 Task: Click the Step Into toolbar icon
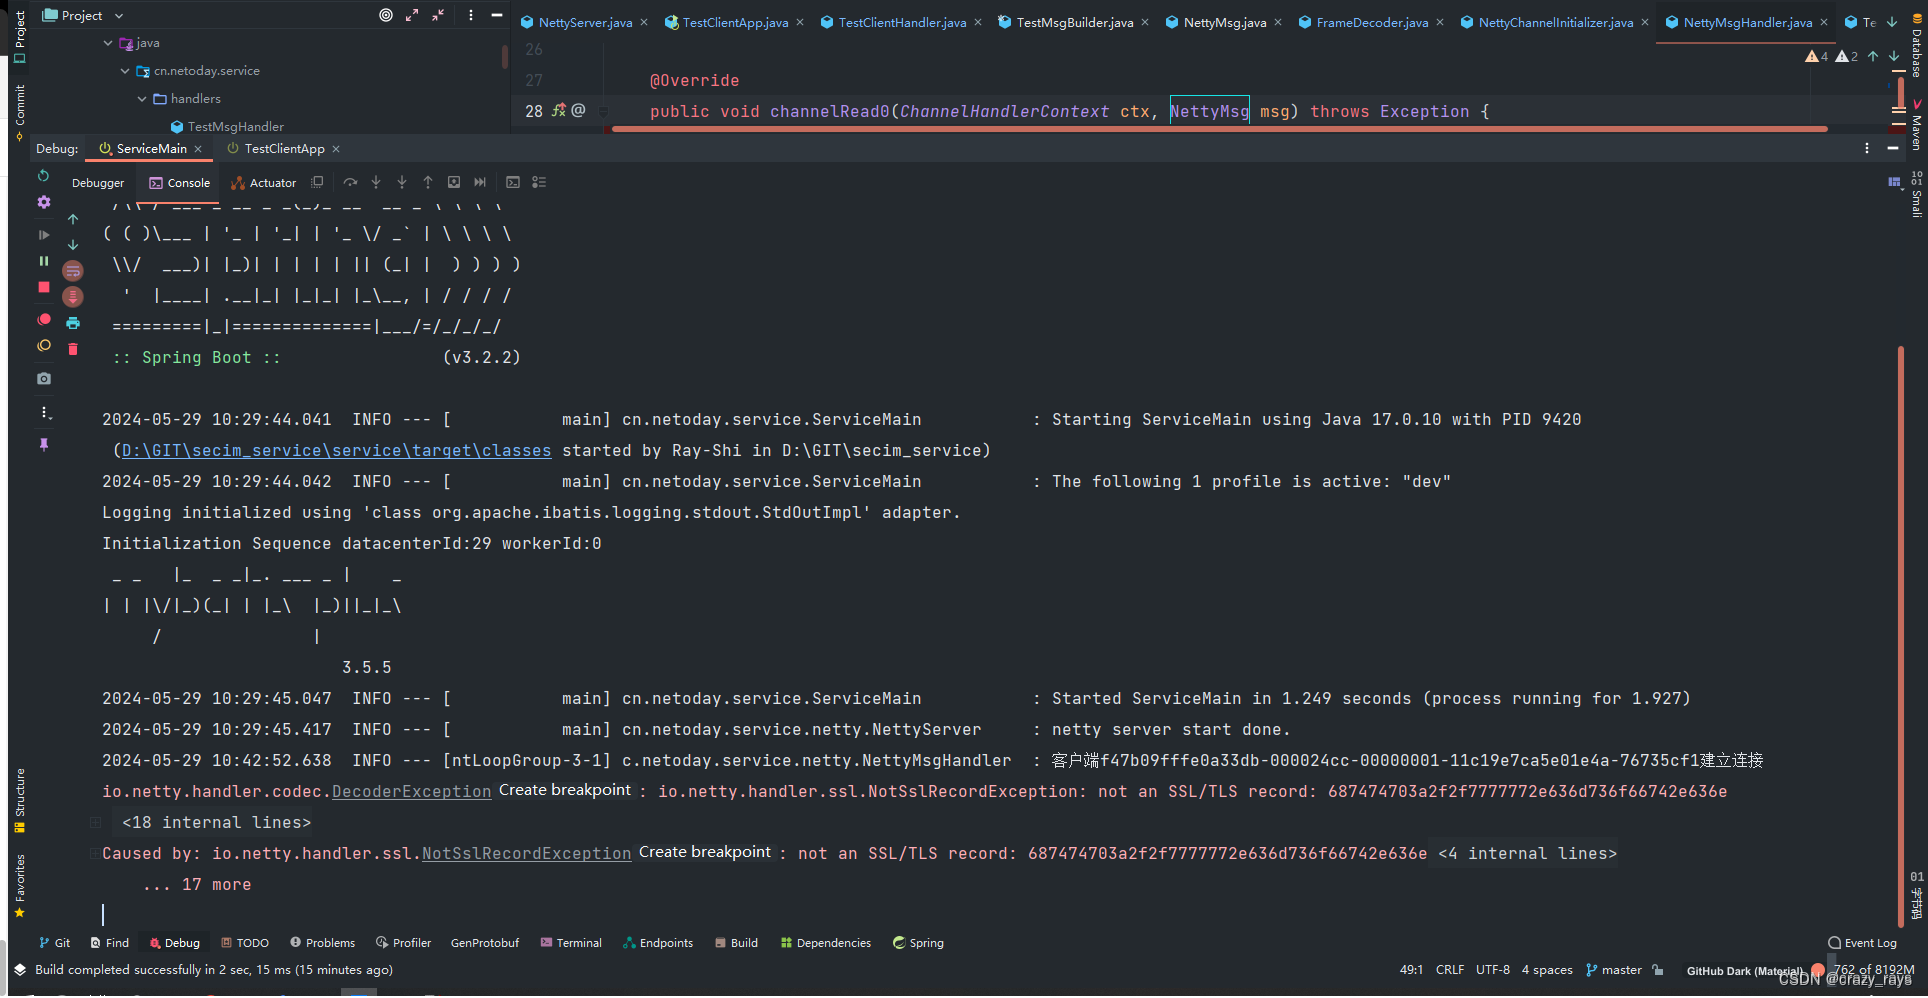[376, 182]
